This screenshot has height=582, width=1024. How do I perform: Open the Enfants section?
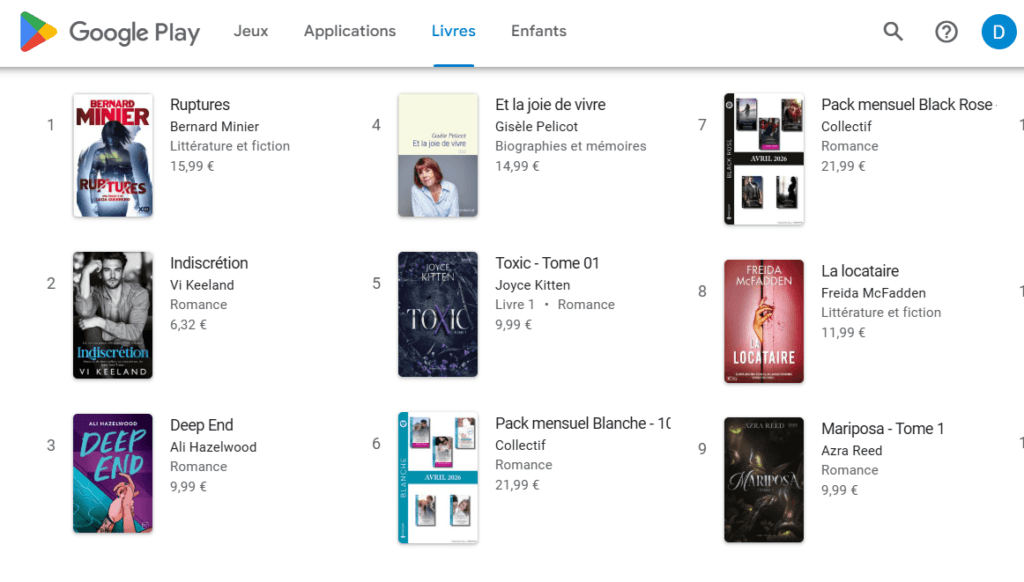pos(538,31)
